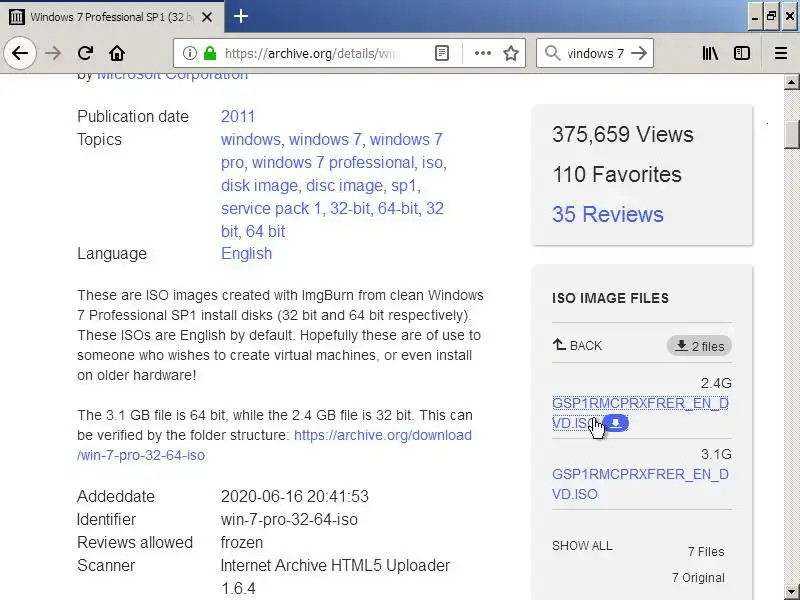Click the '7 Files' link
Image resolution: width=800 pixels, height=600 pixels.
[706, 552]
